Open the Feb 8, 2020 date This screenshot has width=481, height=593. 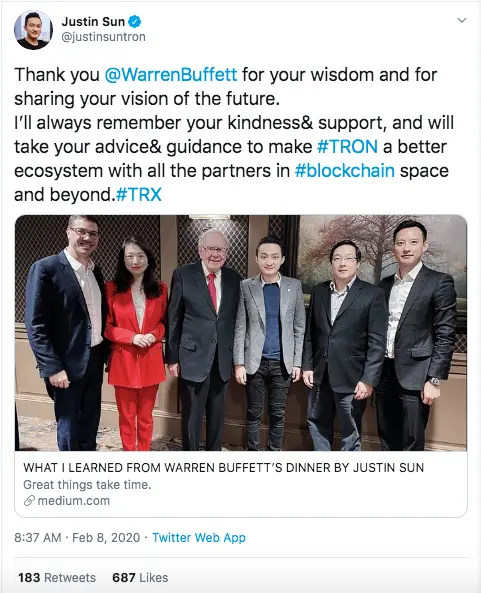coord(106,537)
